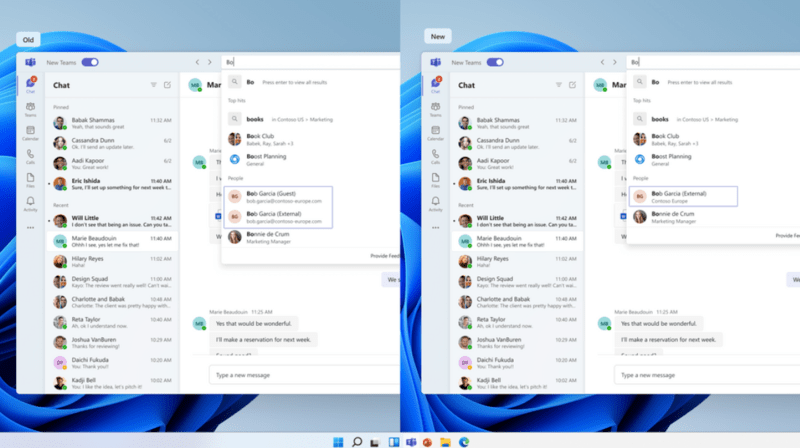Open Daichi Fukuda chat in New window
Viewport: 800px width, 448px height.
click(517, 363)
